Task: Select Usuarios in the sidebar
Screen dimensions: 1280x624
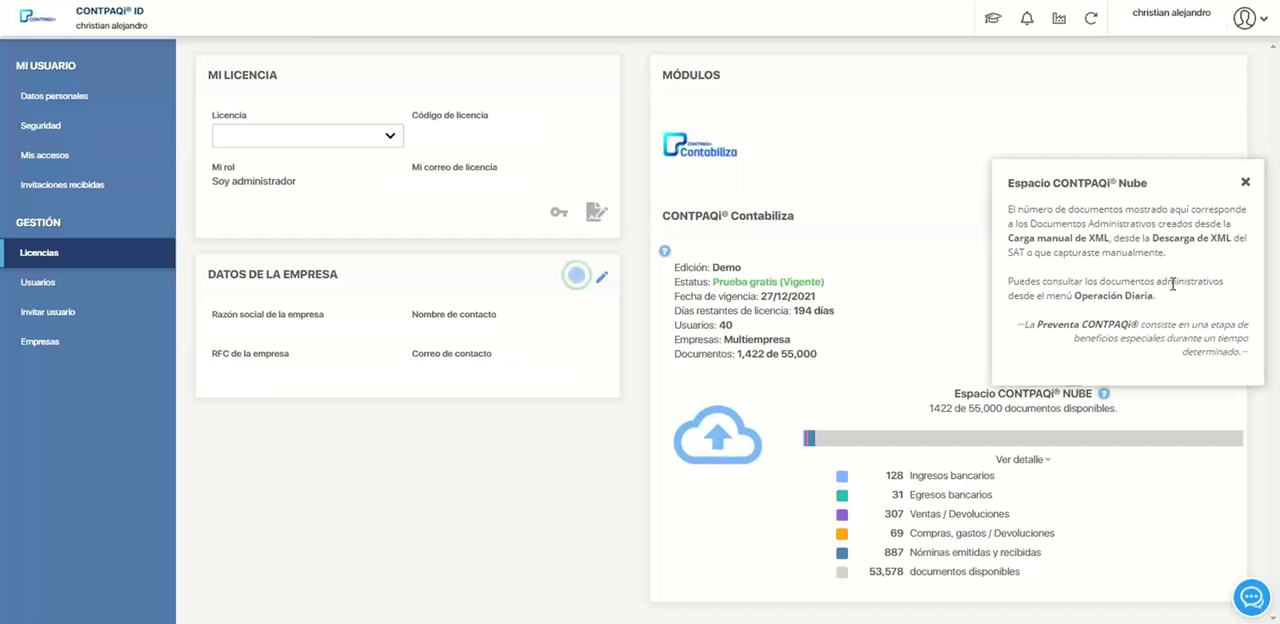Action: click(38, 283)
